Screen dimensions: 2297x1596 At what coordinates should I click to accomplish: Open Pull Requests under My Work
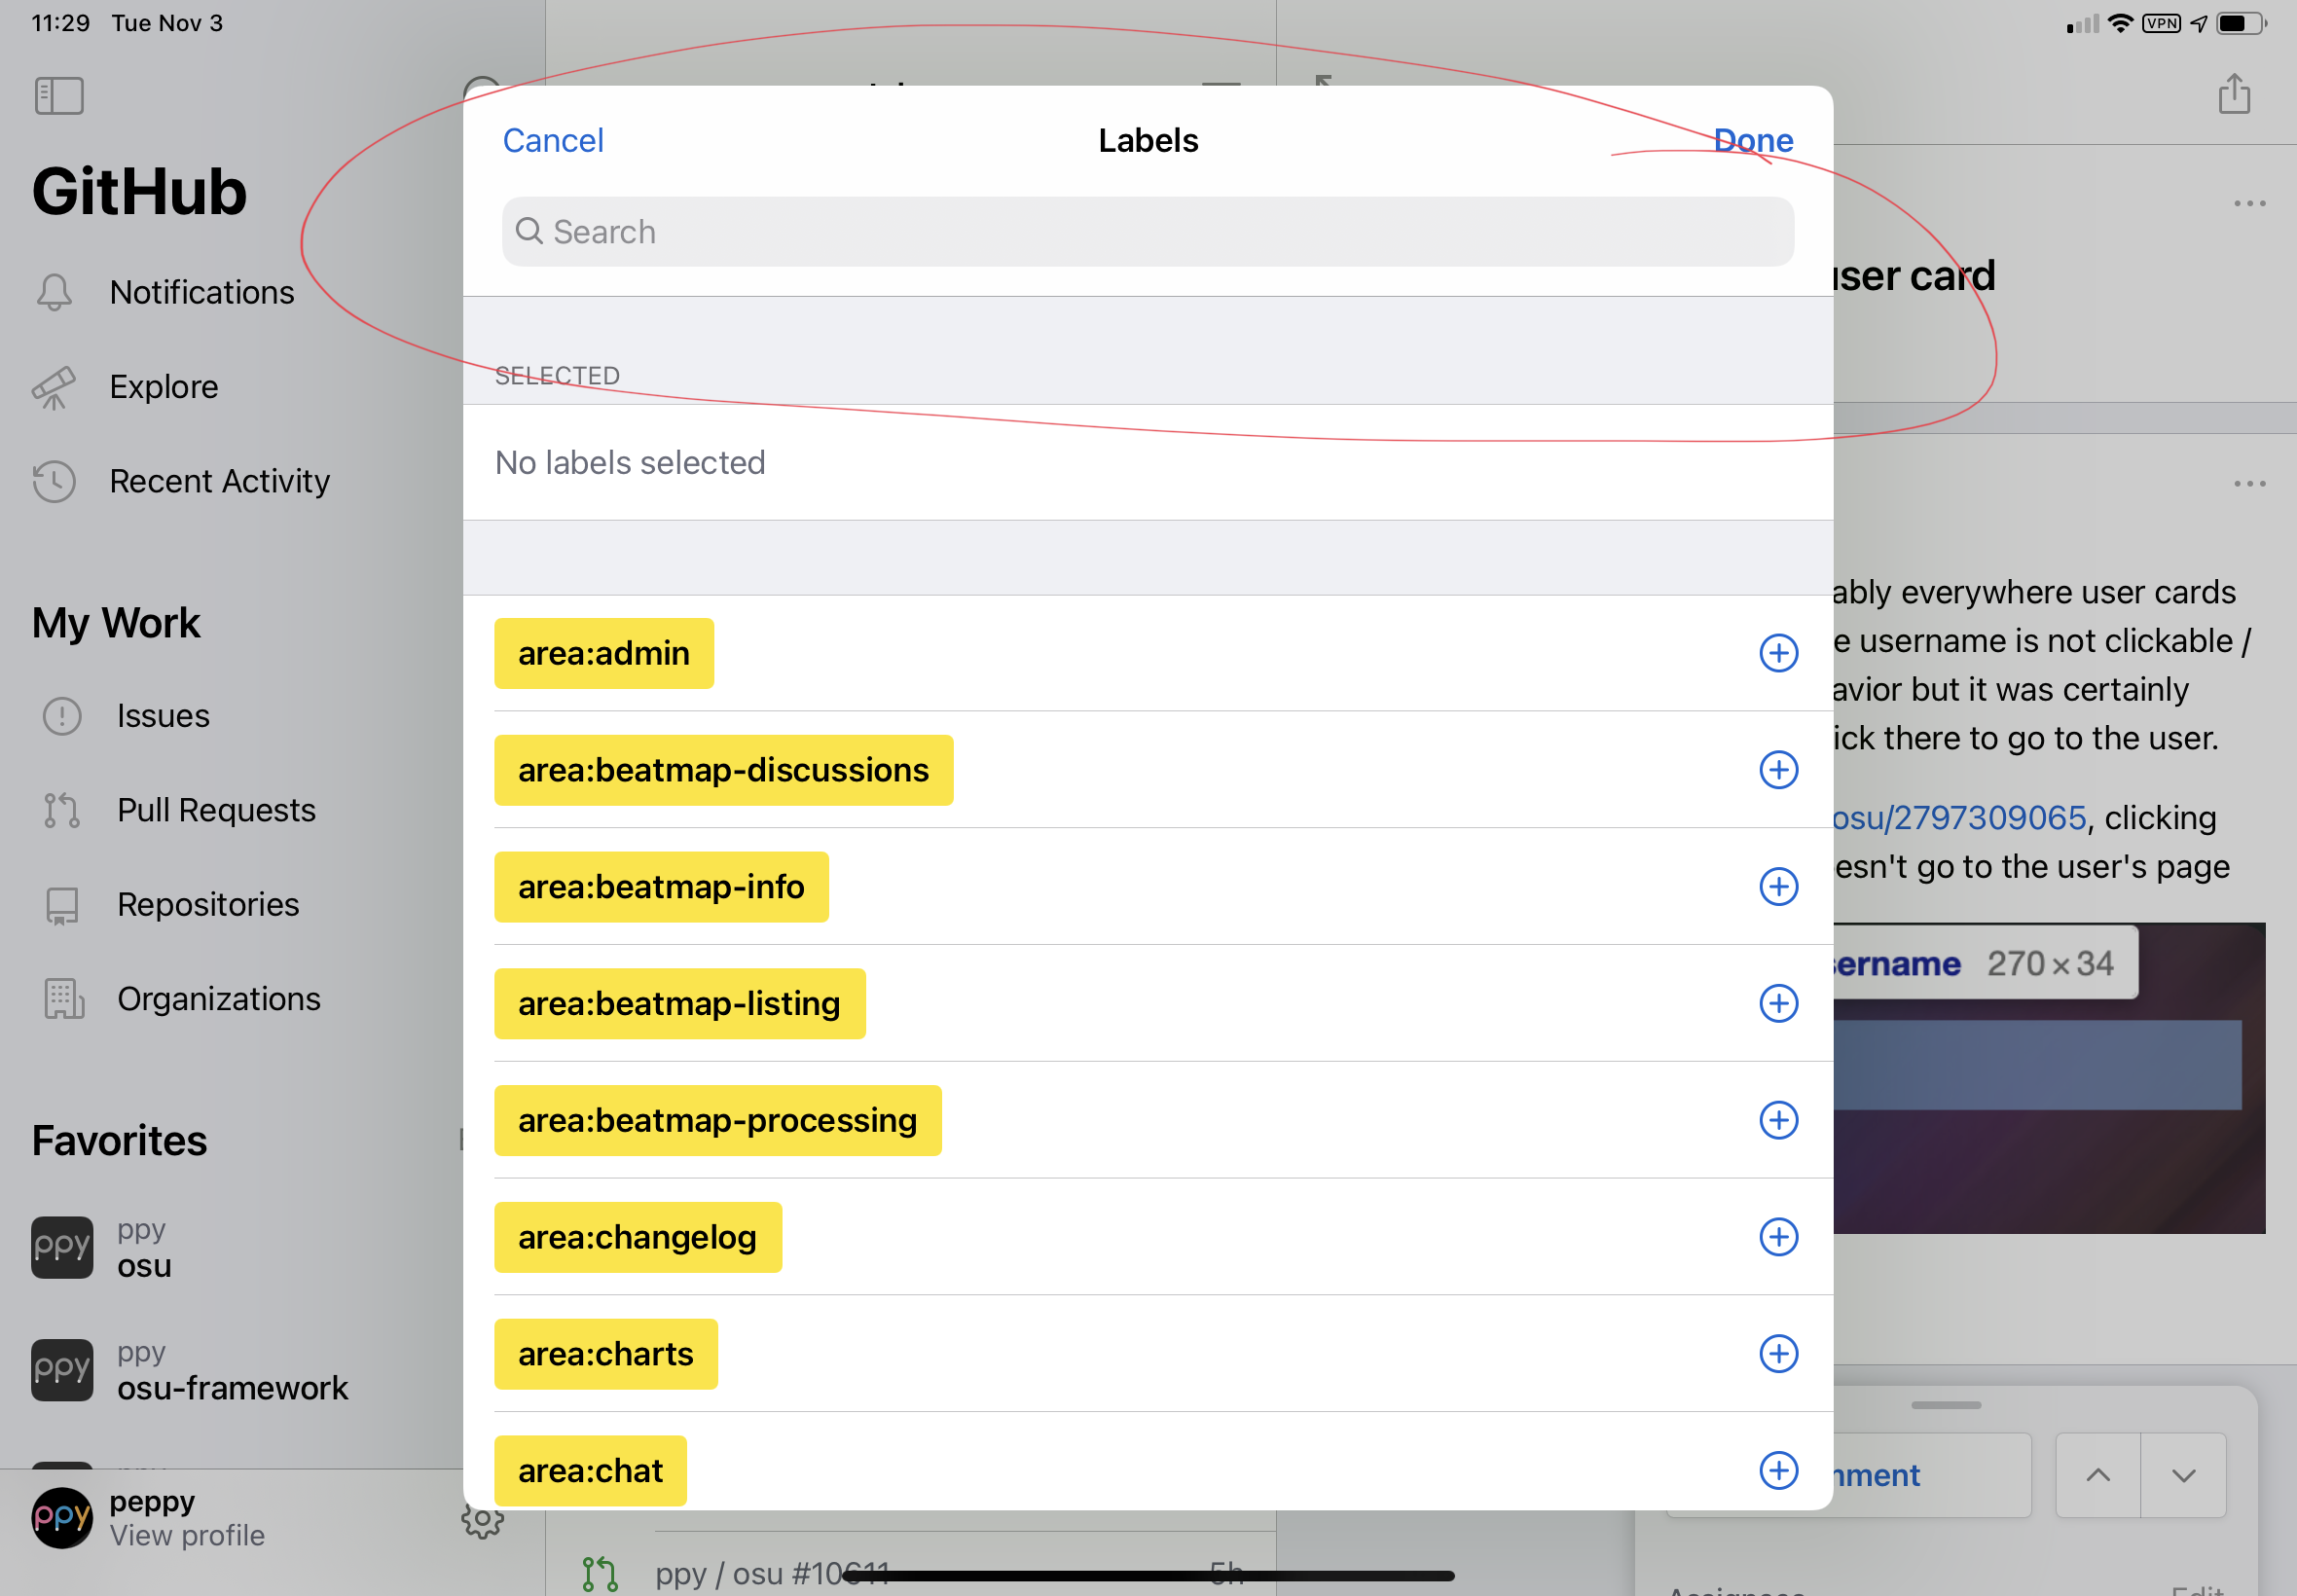coord(179,810)
